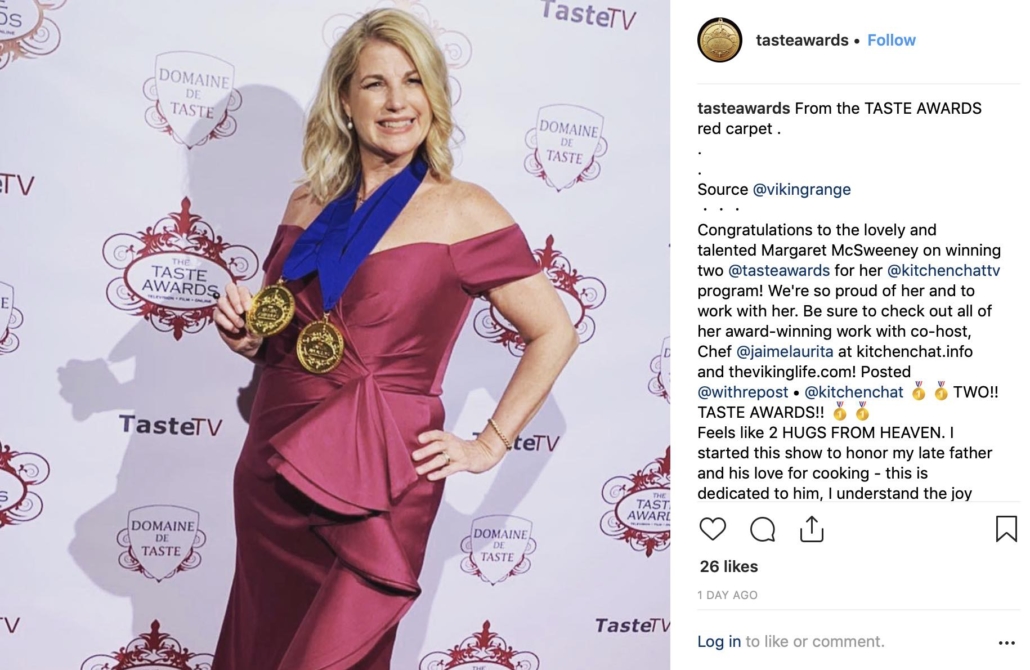1030x670 pixels.
Task: Open more options via the three dots
Action: coord(1006,642)
